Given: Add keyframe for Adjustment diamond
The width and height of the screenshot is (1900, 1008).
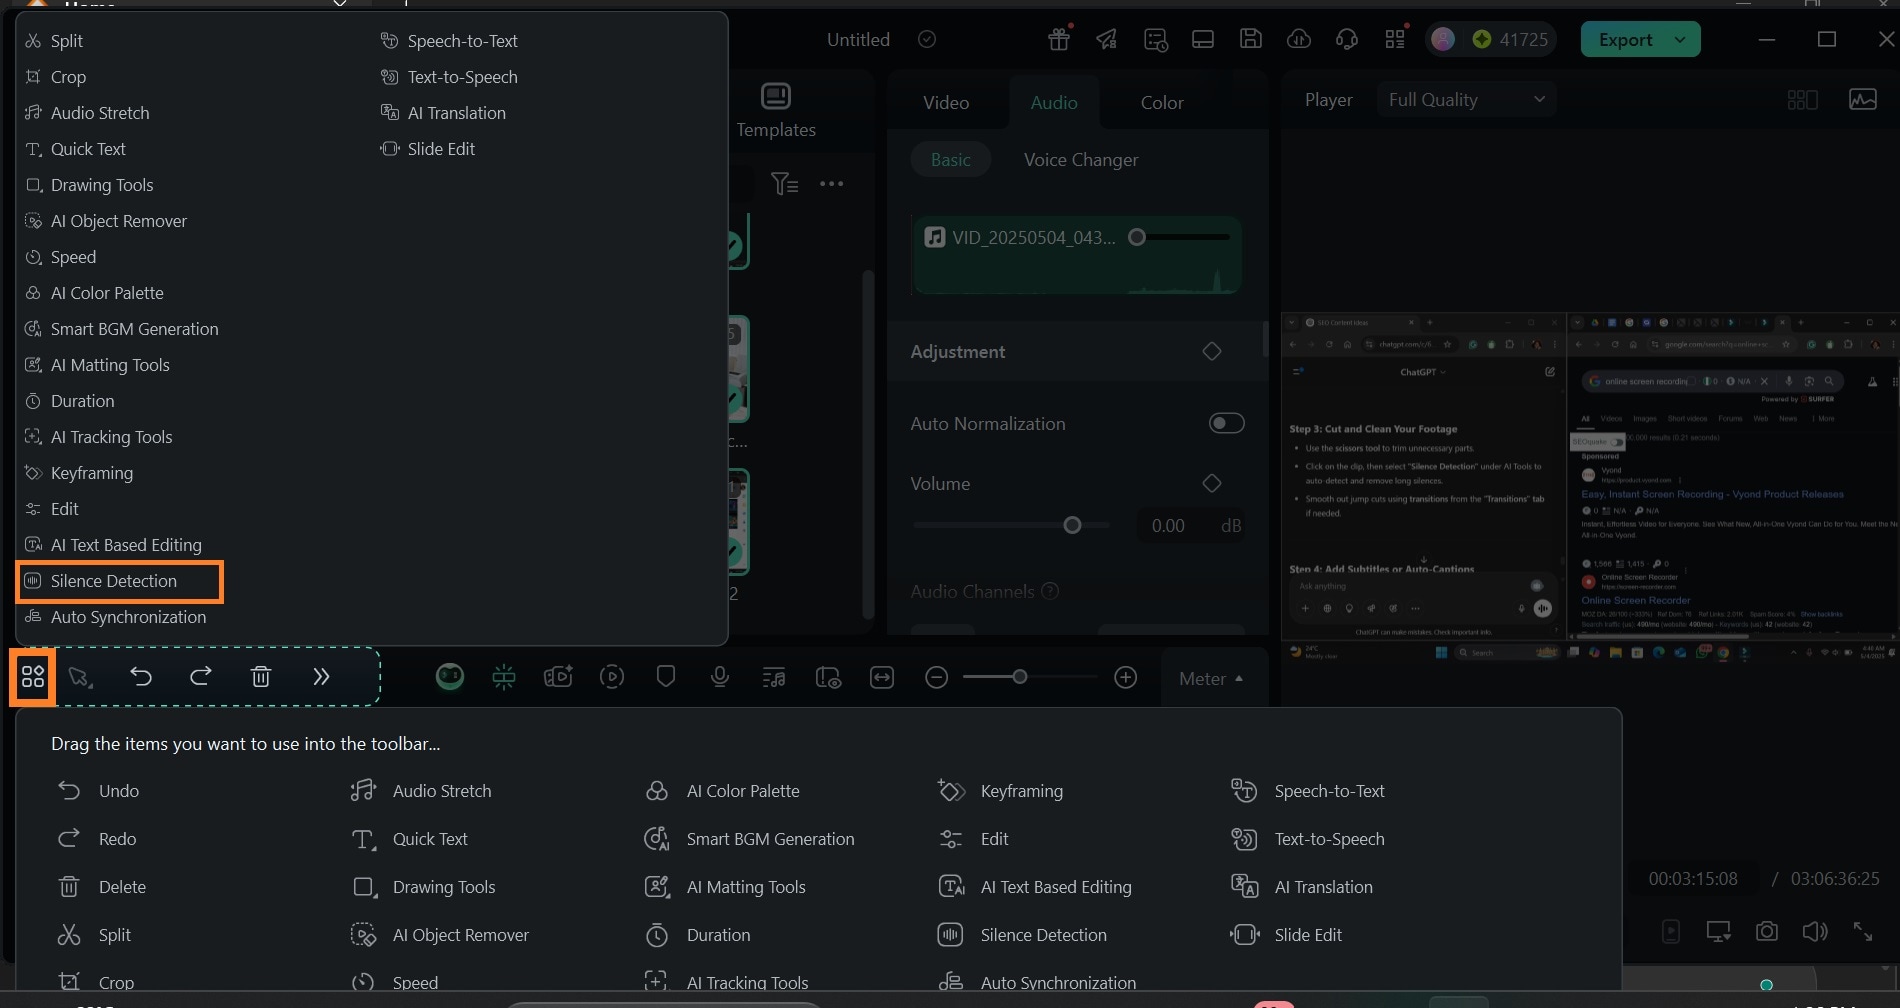Looking at the screenshot, I should 1212,351.
